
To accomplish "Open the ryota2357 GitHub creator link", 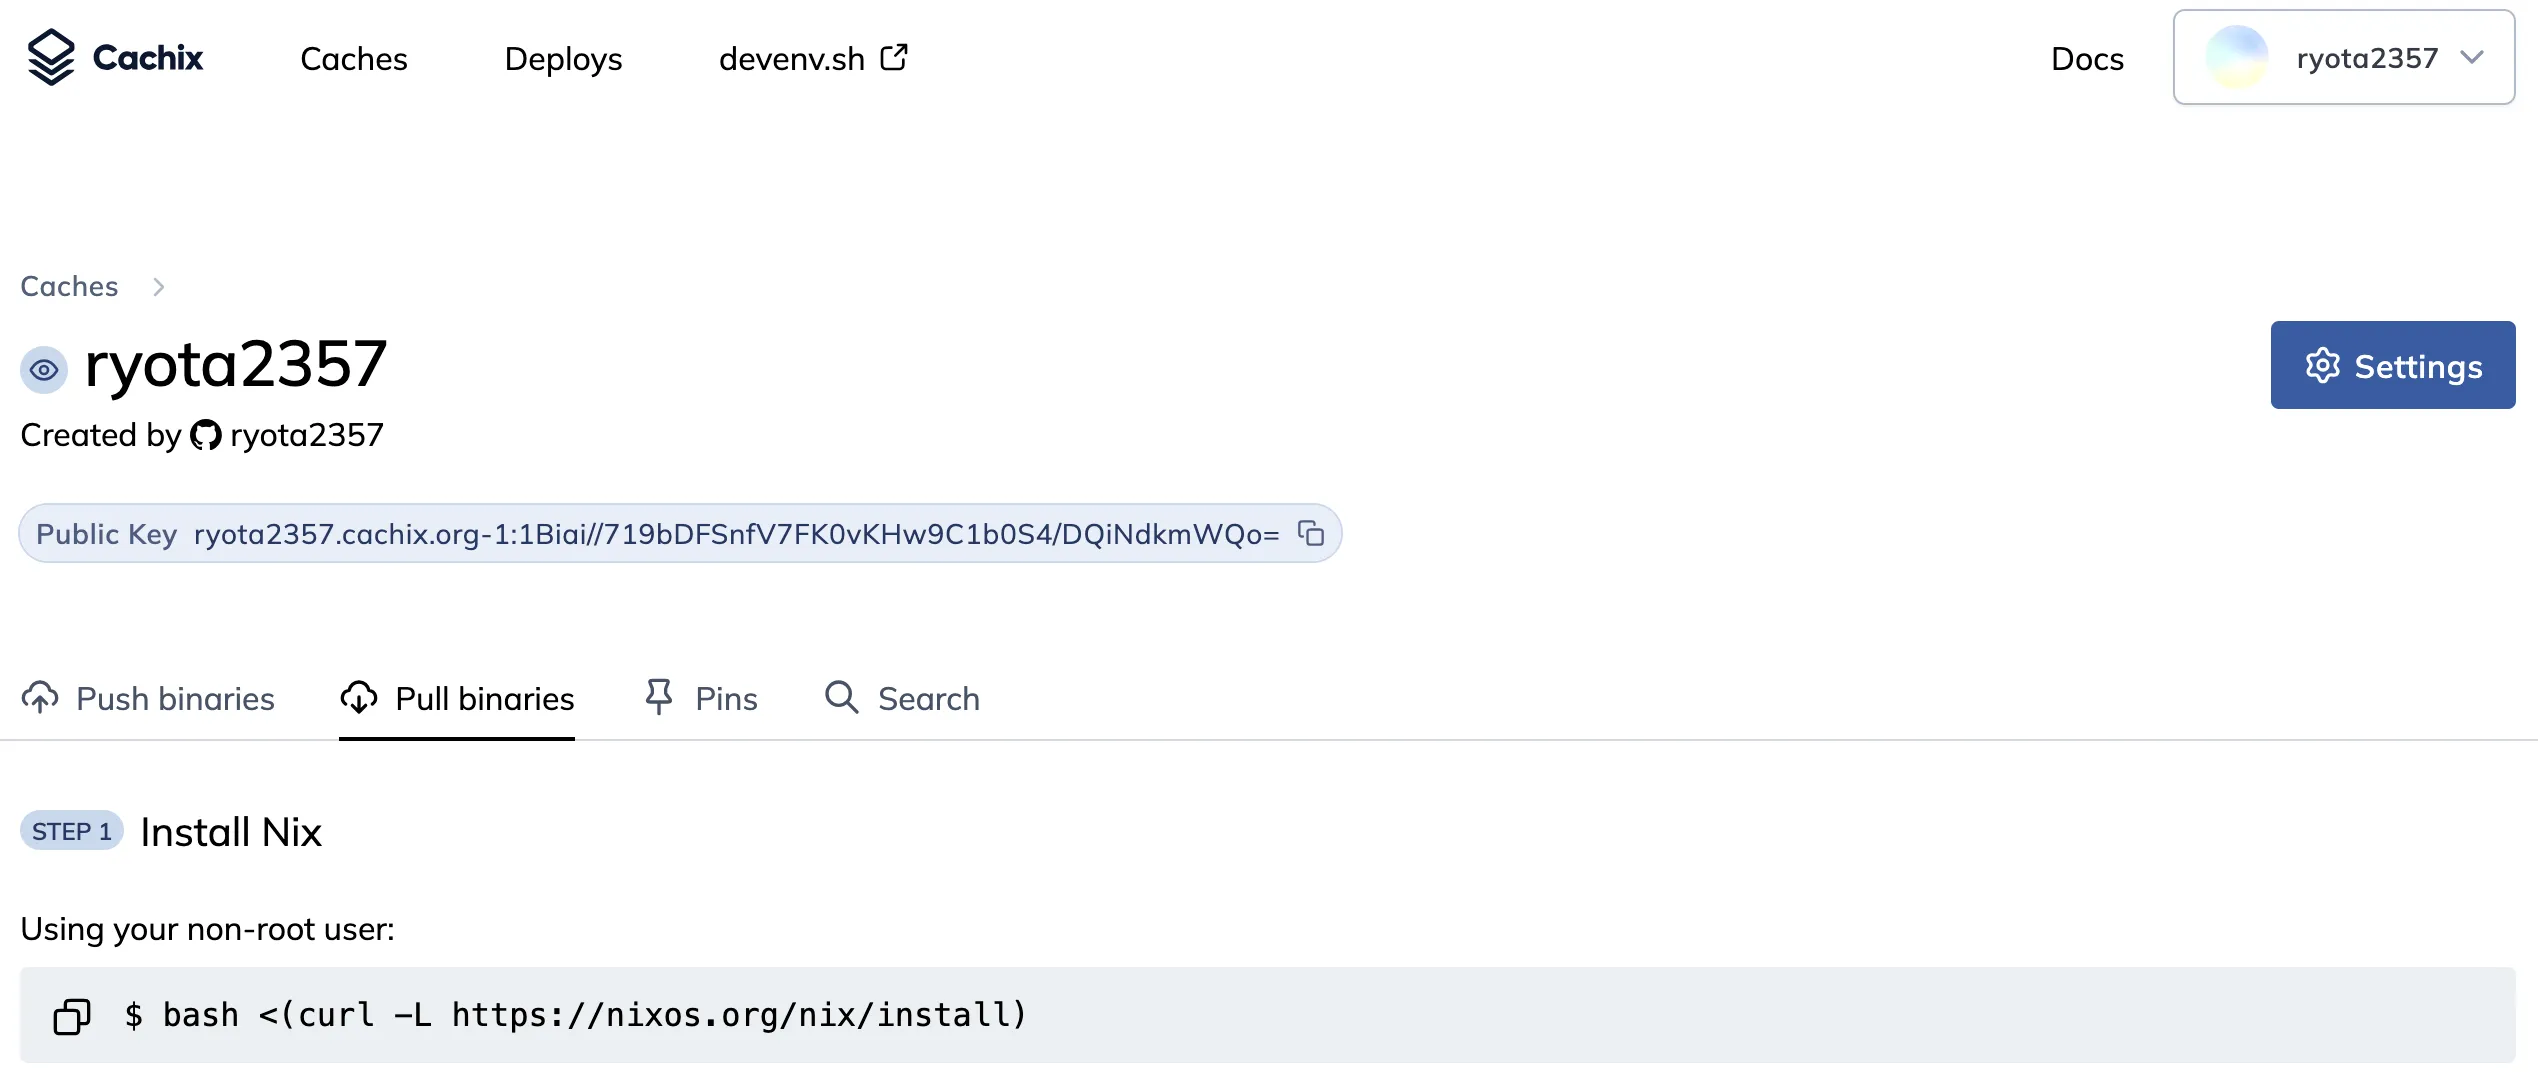I will tap(306, 435).
